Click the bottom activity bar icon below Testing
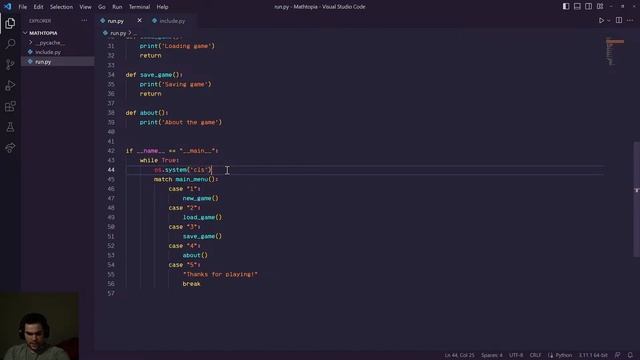The image size is (640, 360). pyautogui.click(x=10, y=147)
